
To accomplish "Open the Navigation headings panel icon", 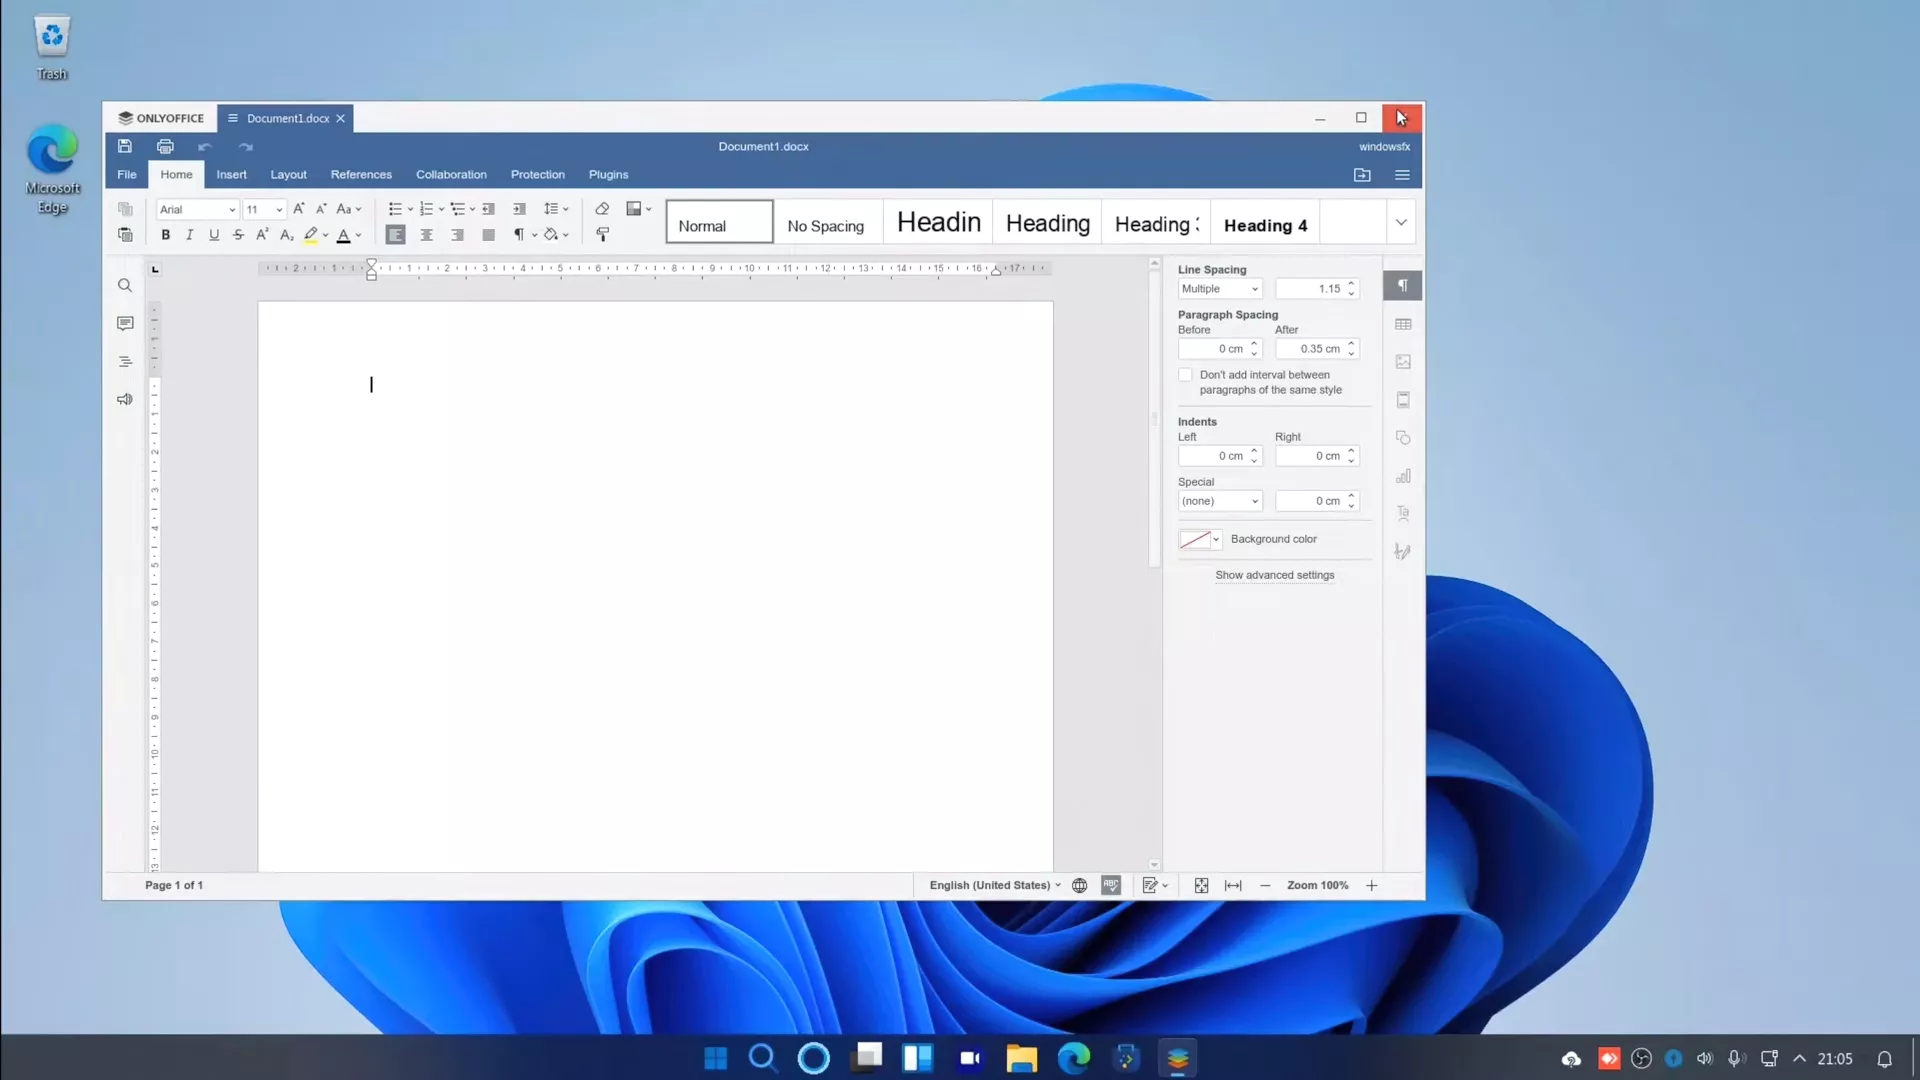I will (x=125, y=362).
